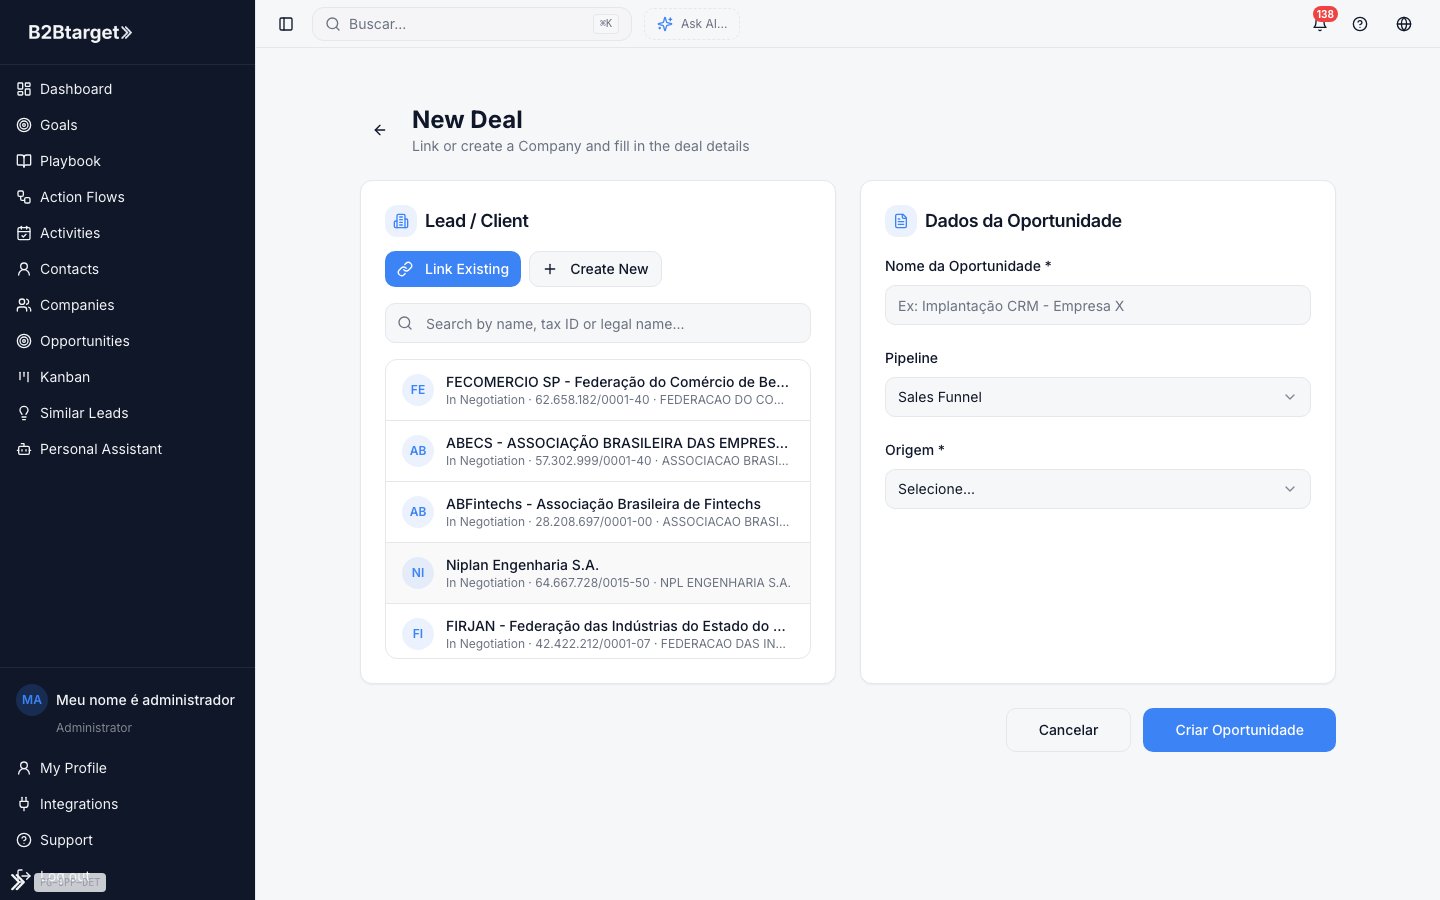Select the ABECS company row

click(x=598, y=451)
